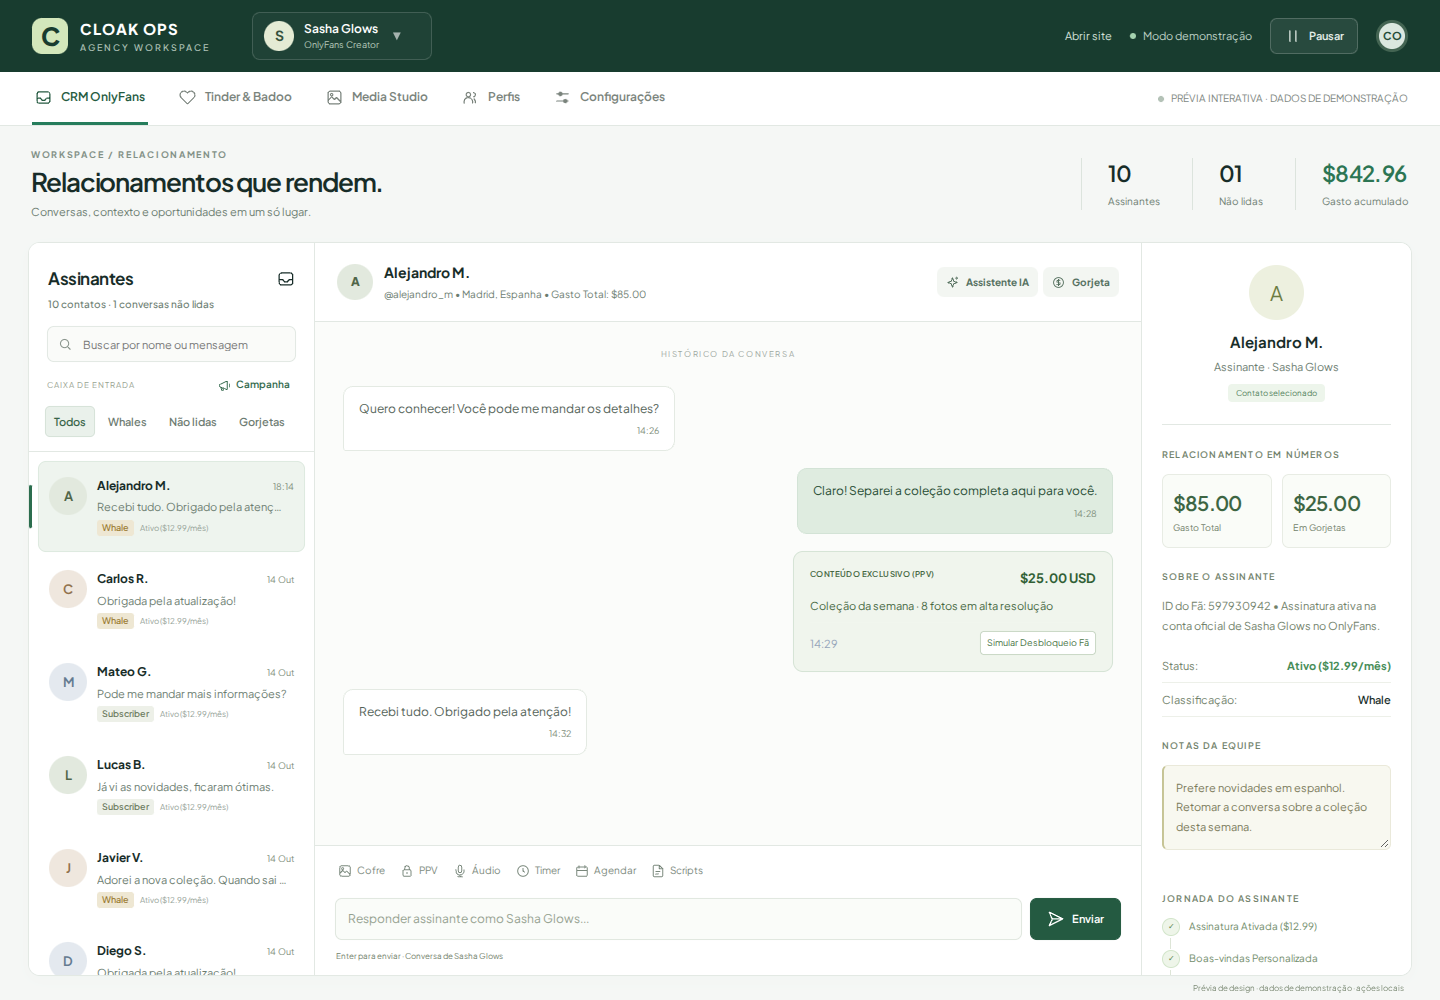This screenshot has height=1000, width=1440.
Task: Click the Cloak Ops logo icon
Action: [50, 36]
